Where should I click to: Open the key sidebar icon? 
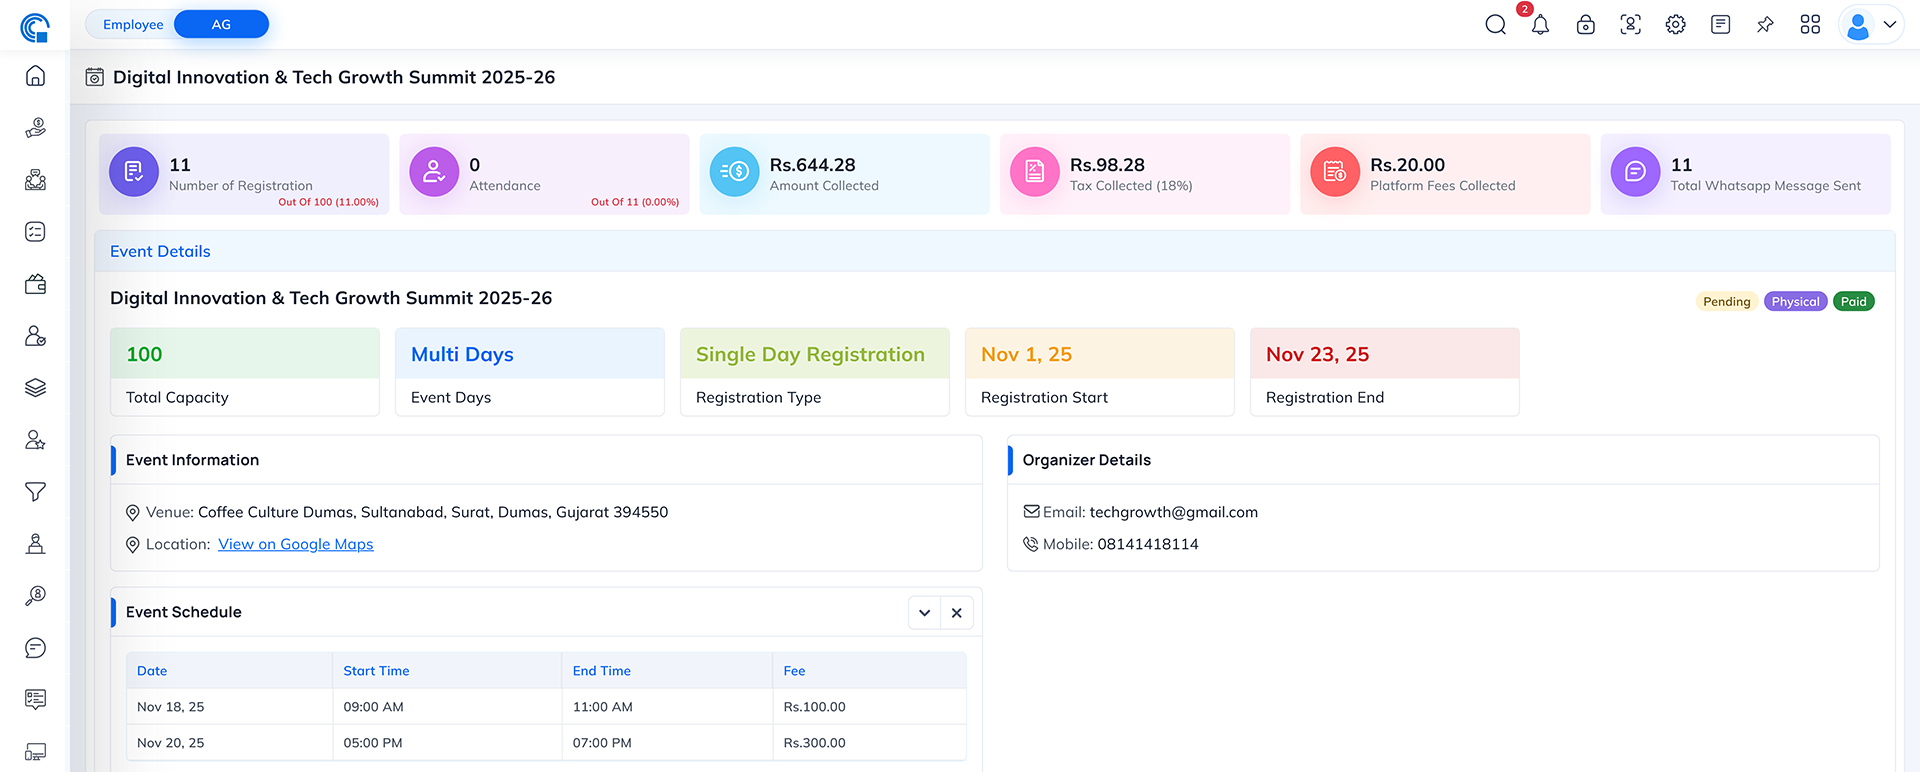(35, 596)
